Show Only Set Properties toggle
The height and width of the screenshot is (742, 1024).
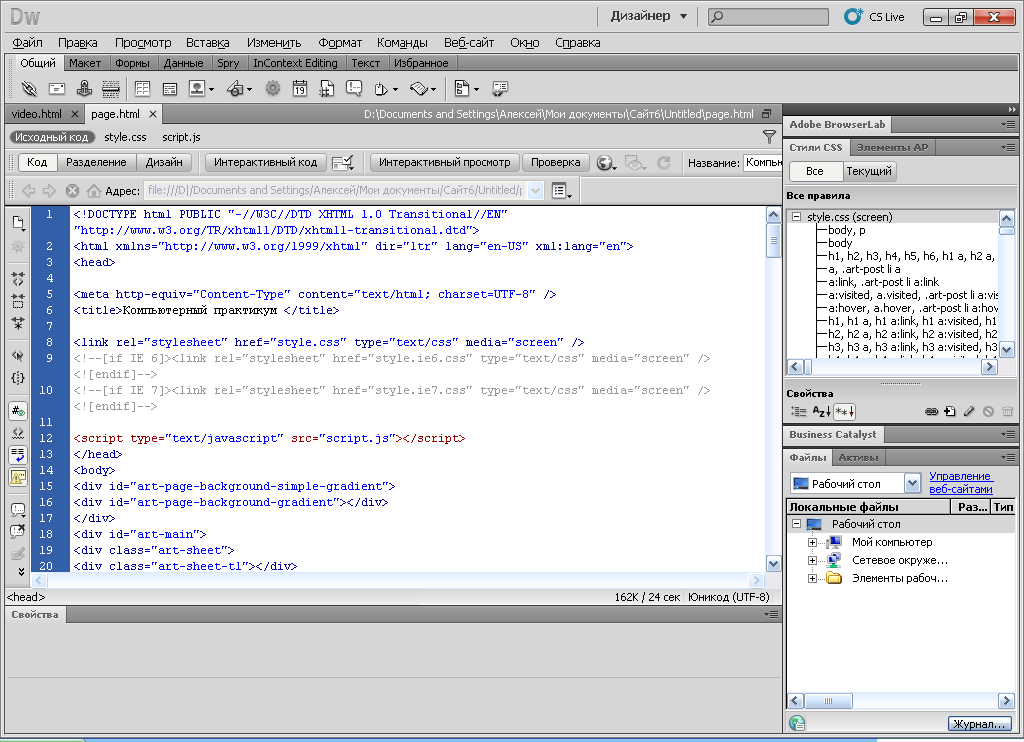point(844,411)
